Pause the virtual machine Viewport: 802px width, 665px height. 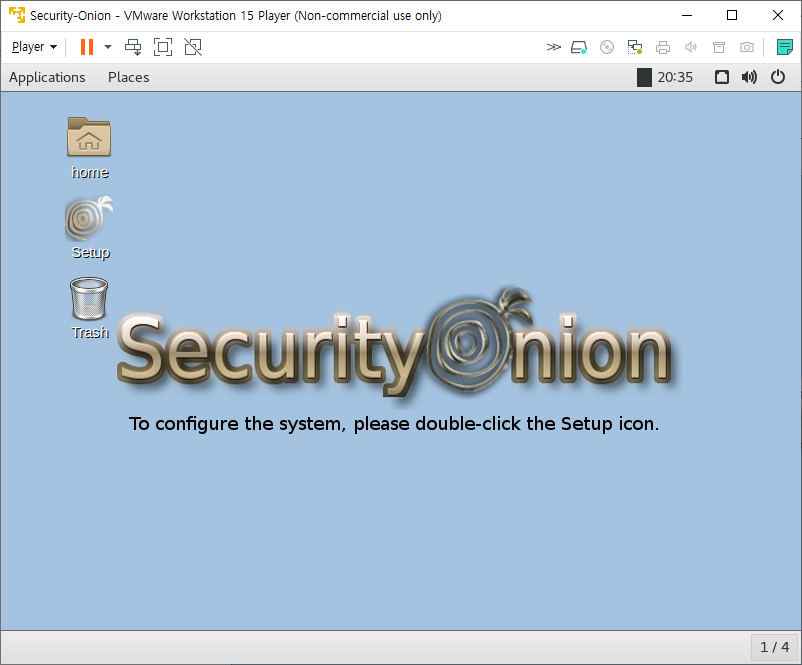click(87, 47)
